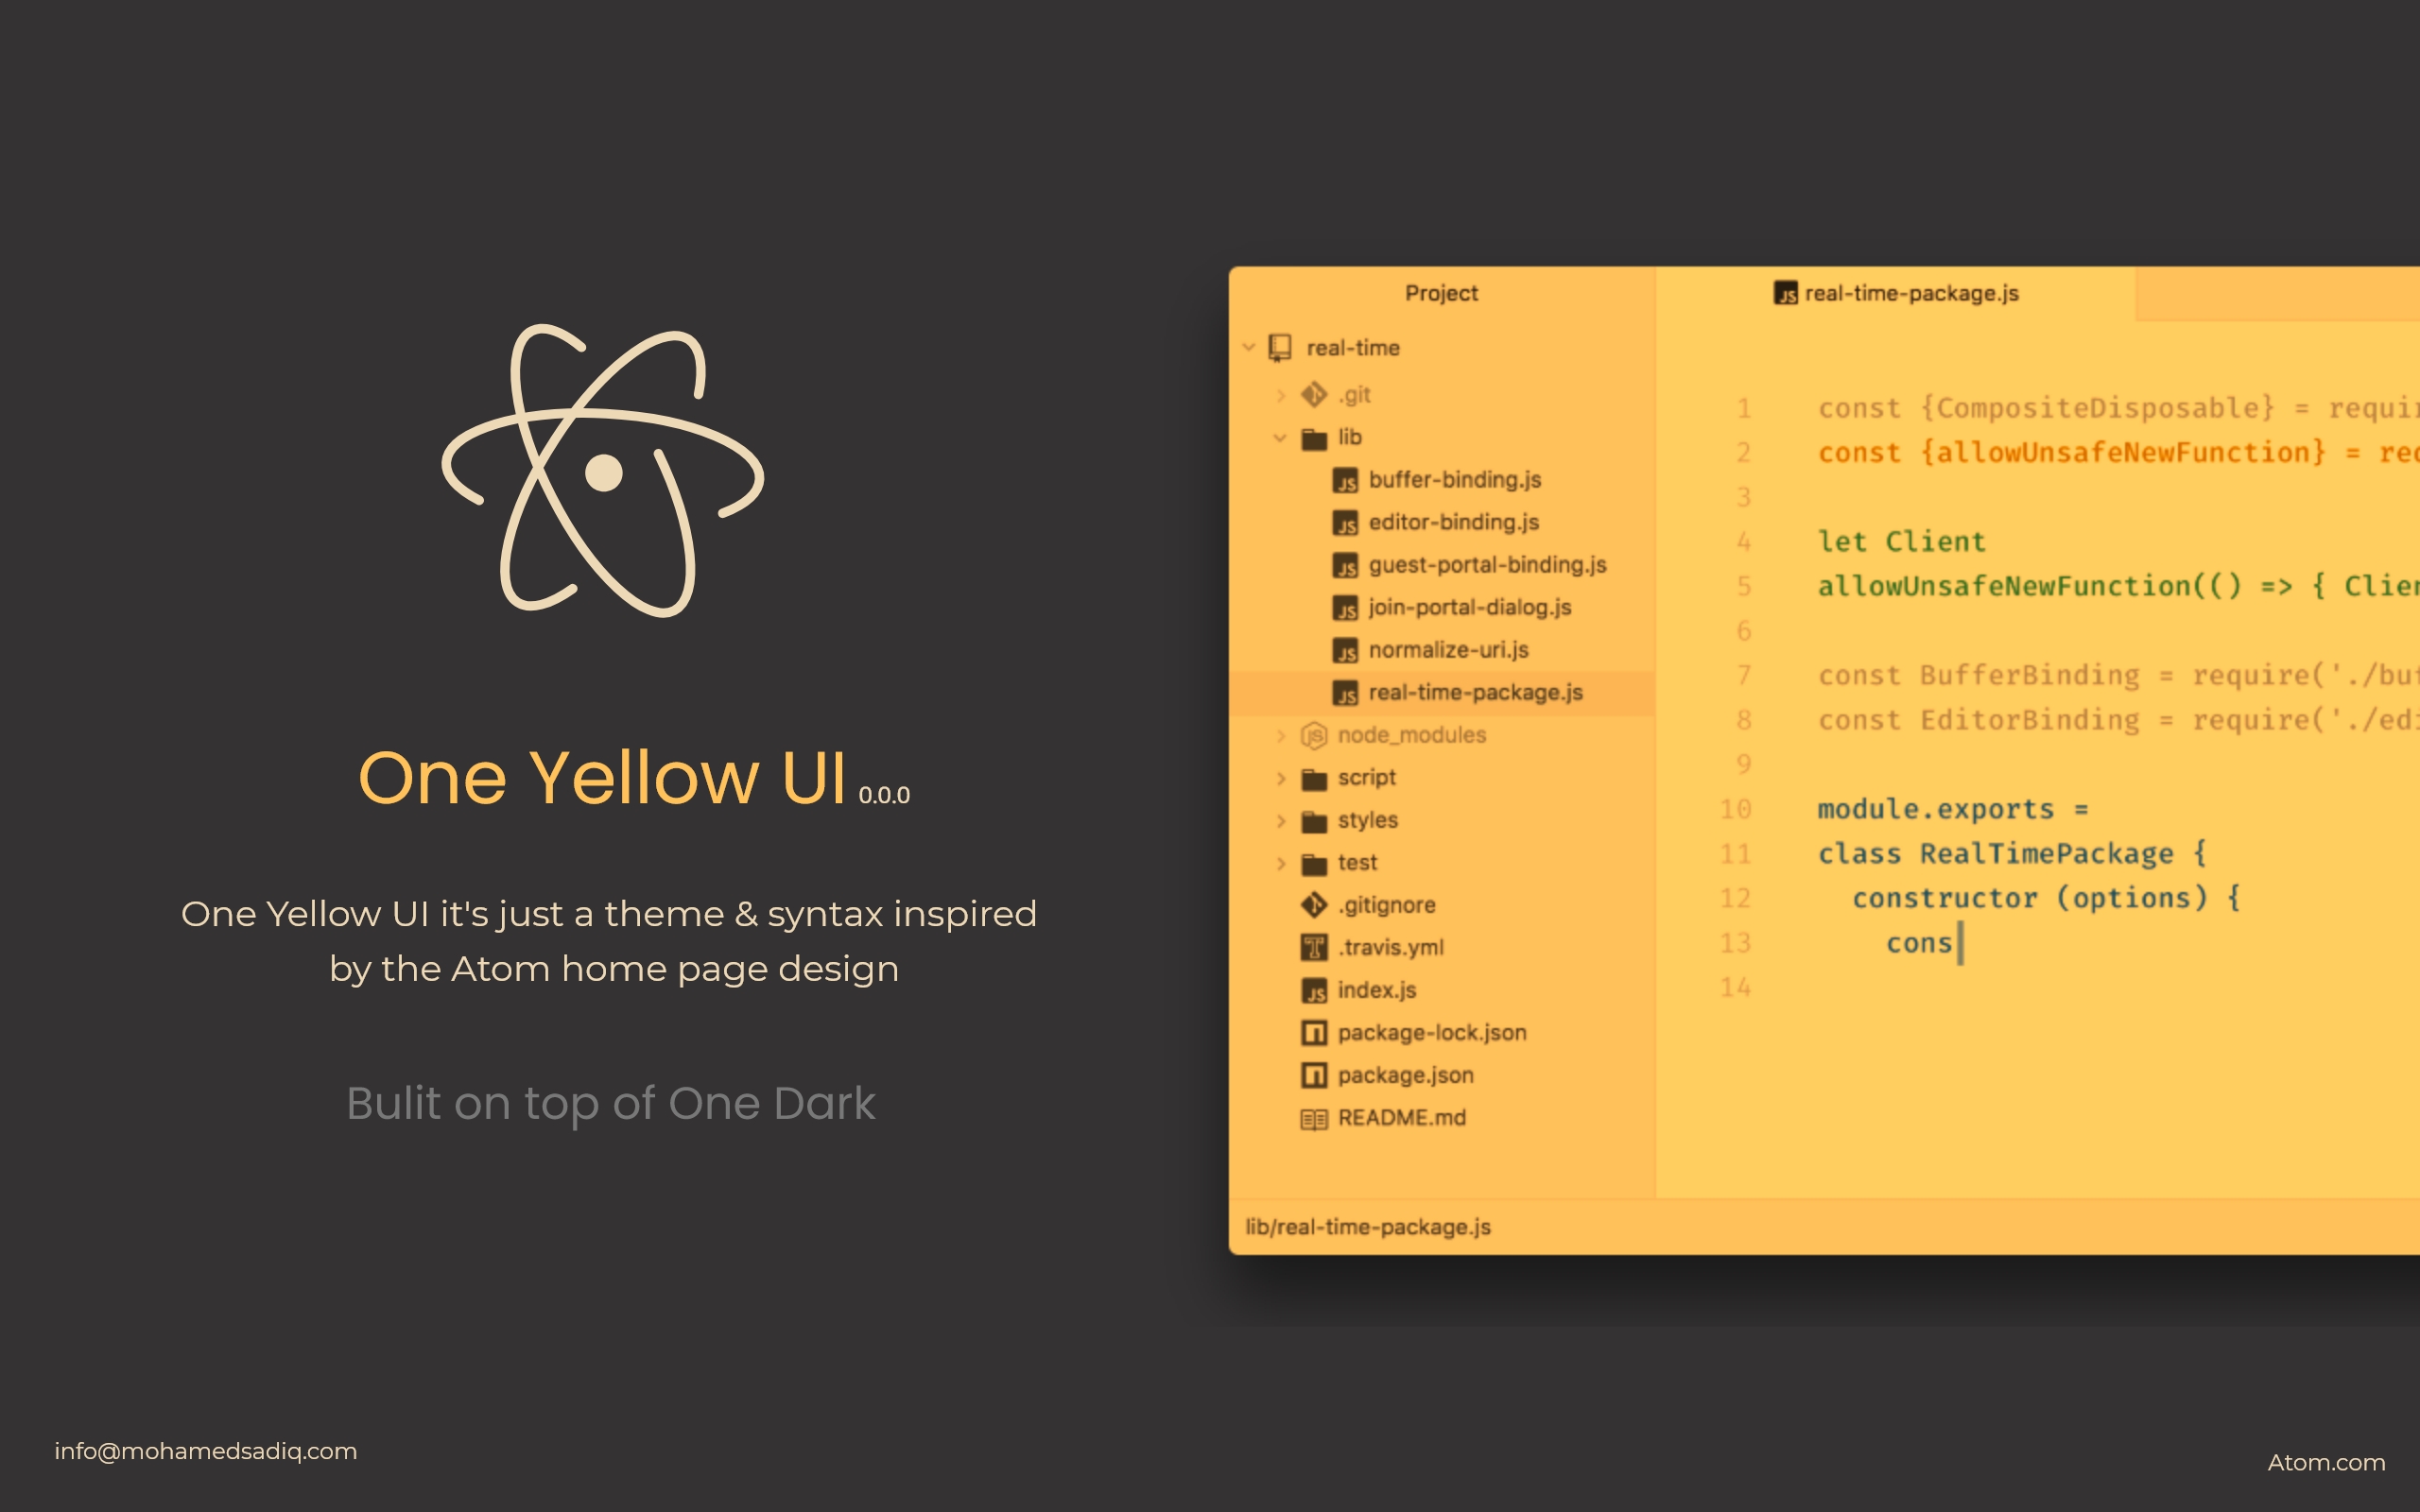Open editor-binding.js in the tree

pyautogui.click(x=1454, y=522)
